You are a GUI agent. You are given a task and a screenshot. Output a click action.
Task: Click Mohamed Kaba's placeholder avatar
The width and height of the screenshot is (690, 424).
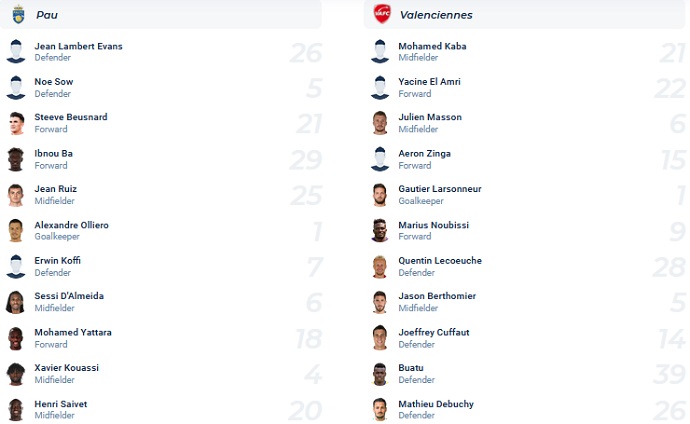coord(380,52)
